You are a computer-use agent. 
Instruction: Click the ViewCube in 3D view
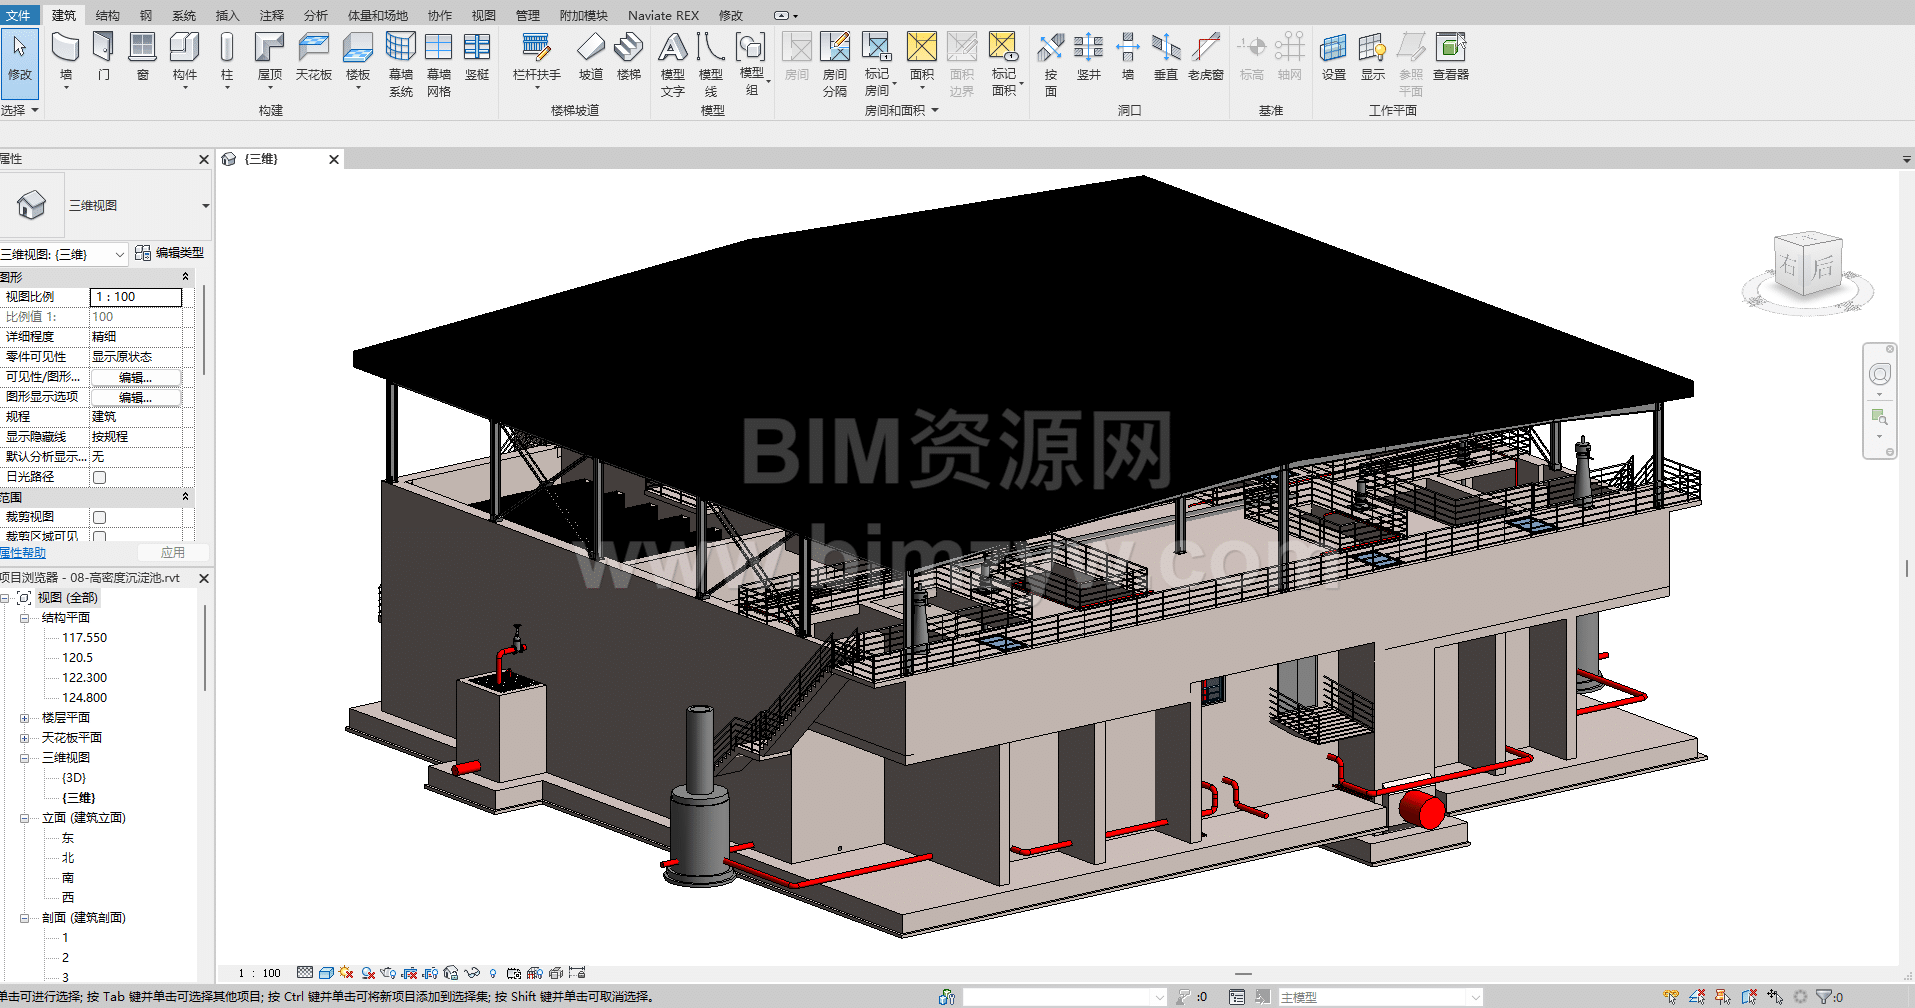point(1808,266)
